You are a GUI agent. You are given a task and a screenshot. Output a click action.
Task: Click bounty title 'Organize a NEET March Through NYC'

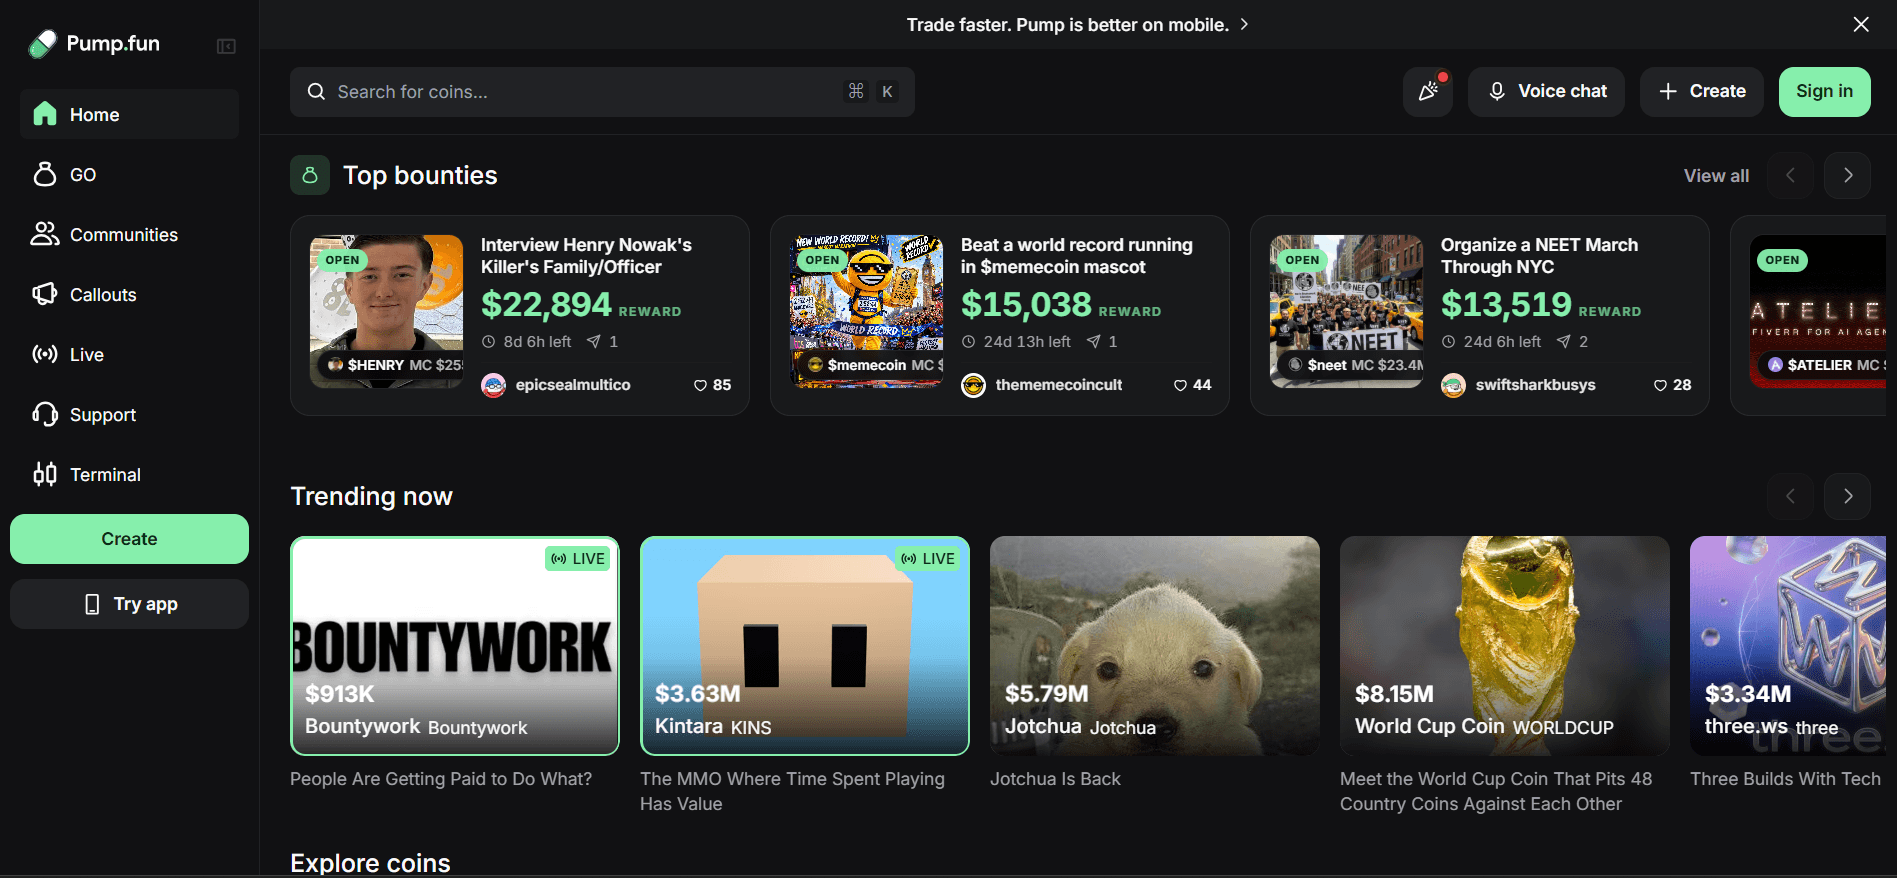pyautogui.click(x=1539, y=256)
